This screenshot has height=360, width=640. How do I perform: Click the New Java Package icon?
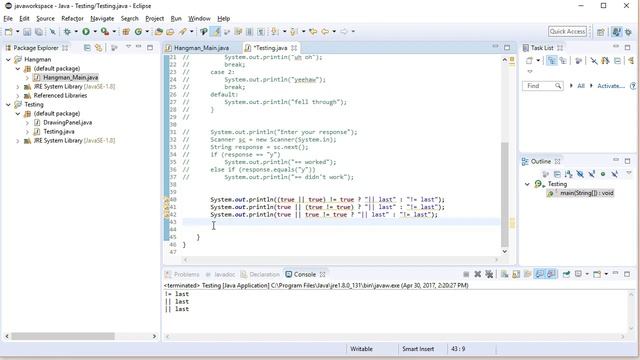(x=126, y=31)
